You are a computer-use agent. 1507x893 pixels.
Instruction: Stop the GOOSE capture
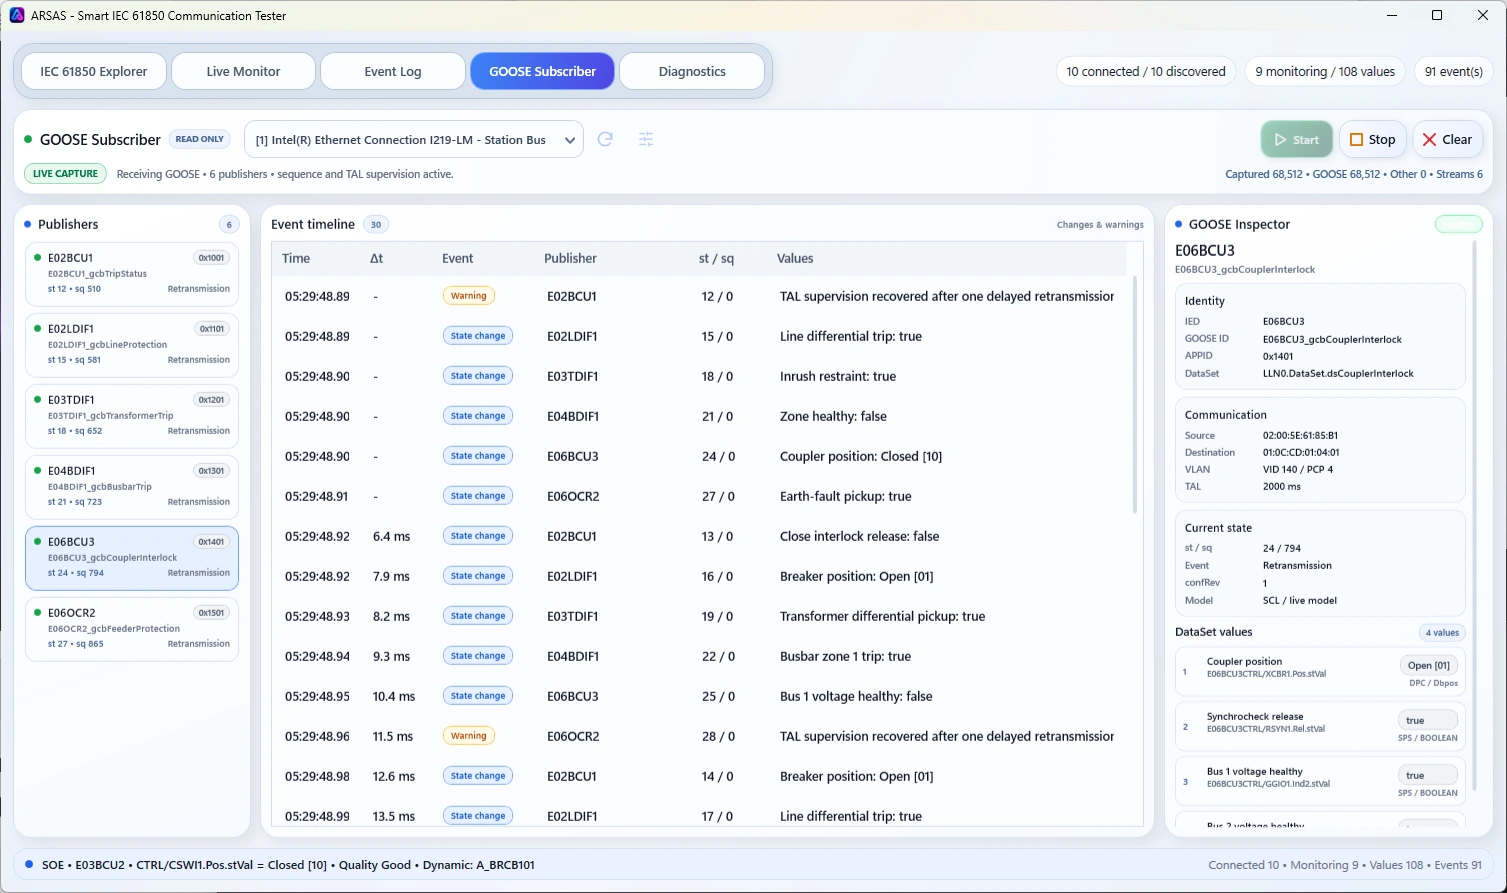click(1373, 140)
